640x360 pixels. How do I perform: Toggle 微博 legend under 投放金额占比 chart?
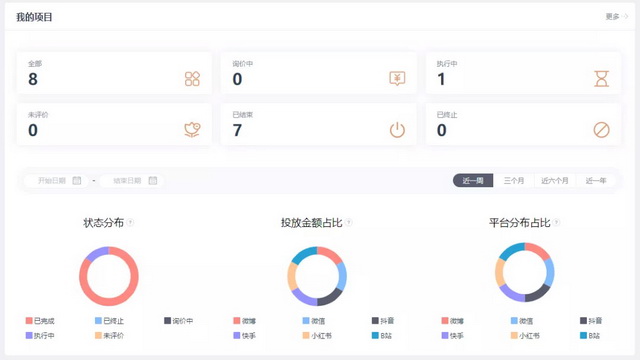point(244,321)
